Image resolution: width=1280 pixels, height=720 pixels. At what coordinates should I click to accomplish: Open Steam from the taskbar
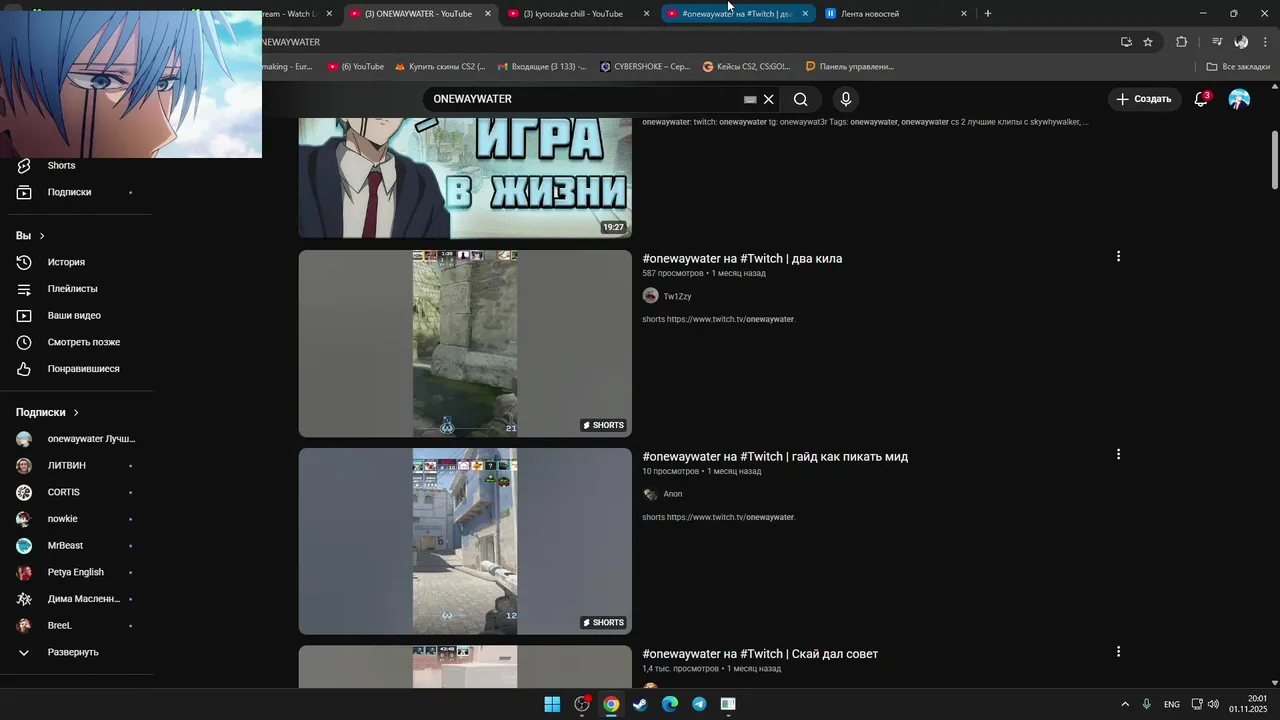[x=640, y=704]
